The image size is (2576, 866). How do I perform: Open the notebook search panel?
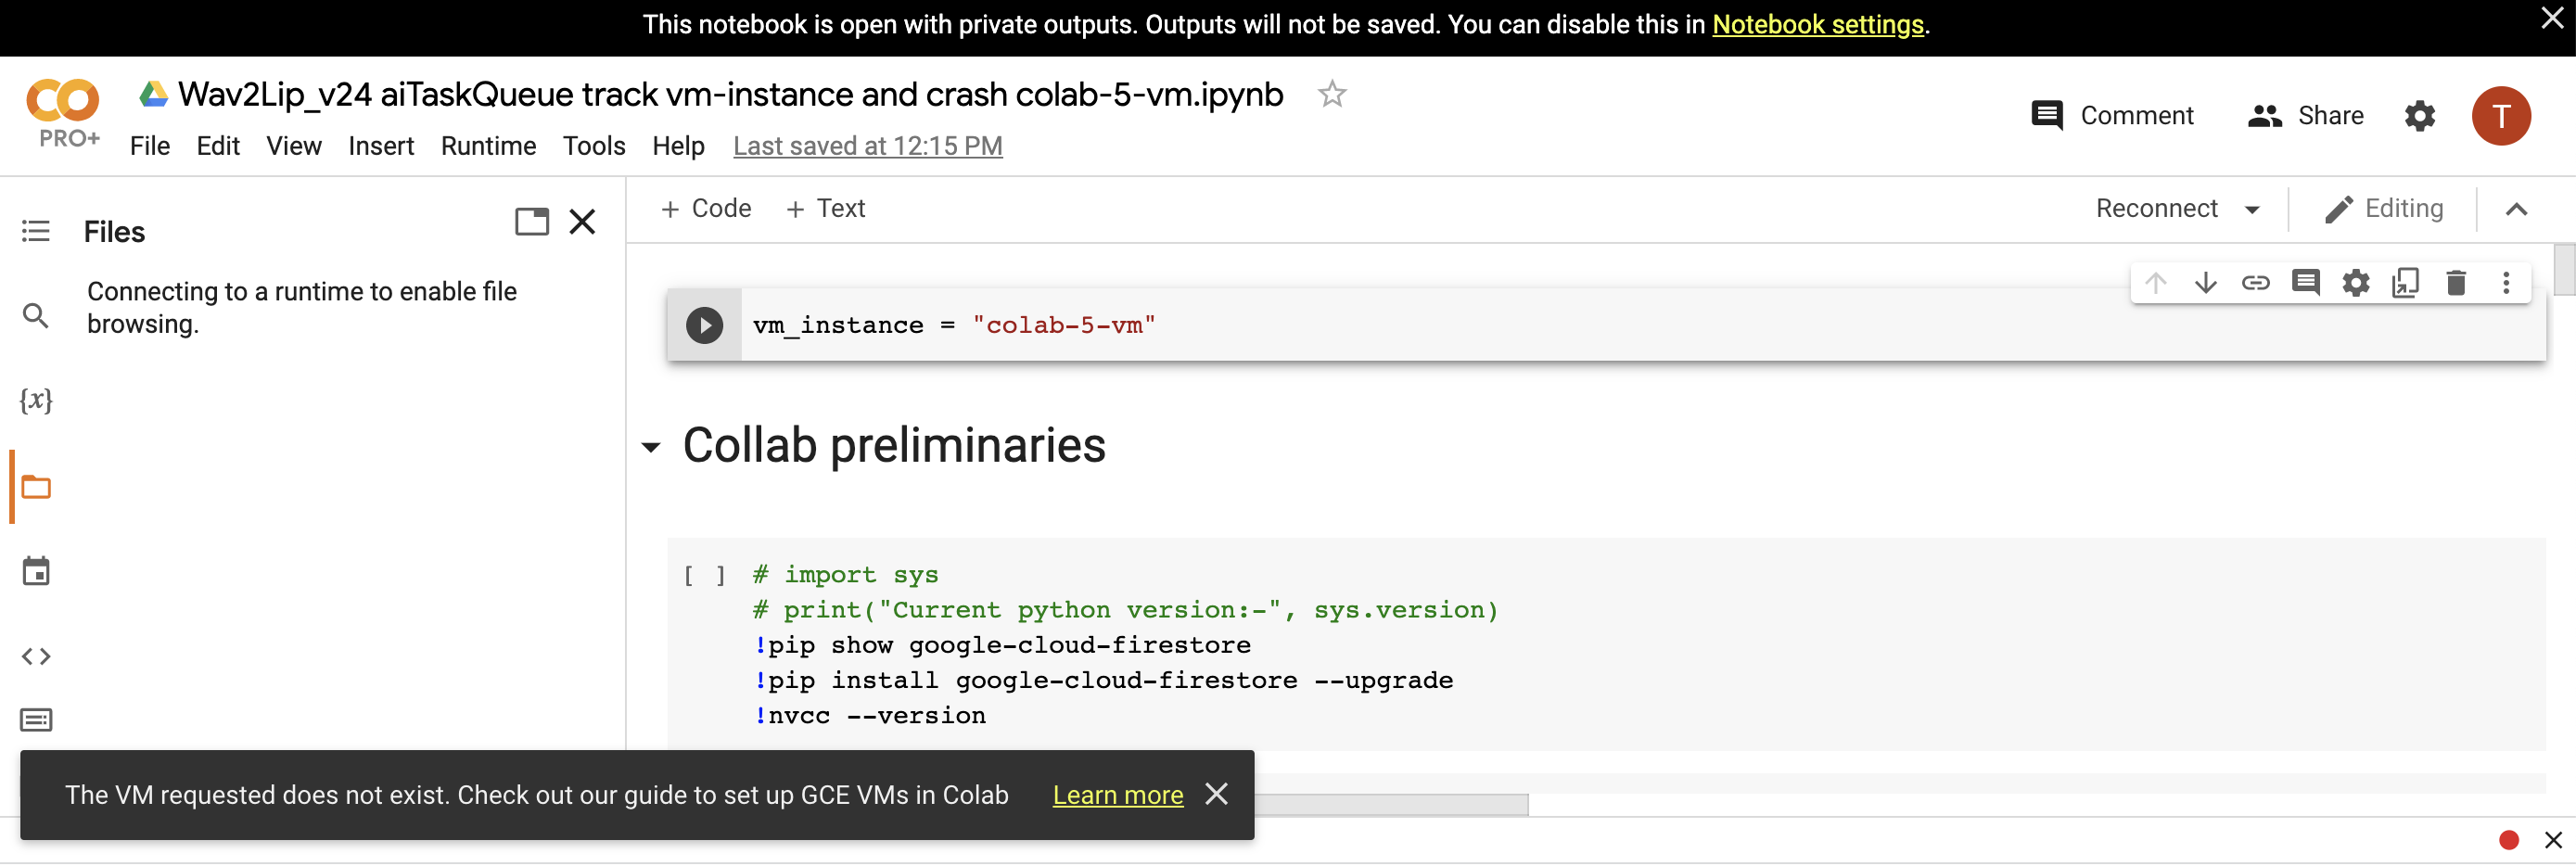click(x=36, y=315)
